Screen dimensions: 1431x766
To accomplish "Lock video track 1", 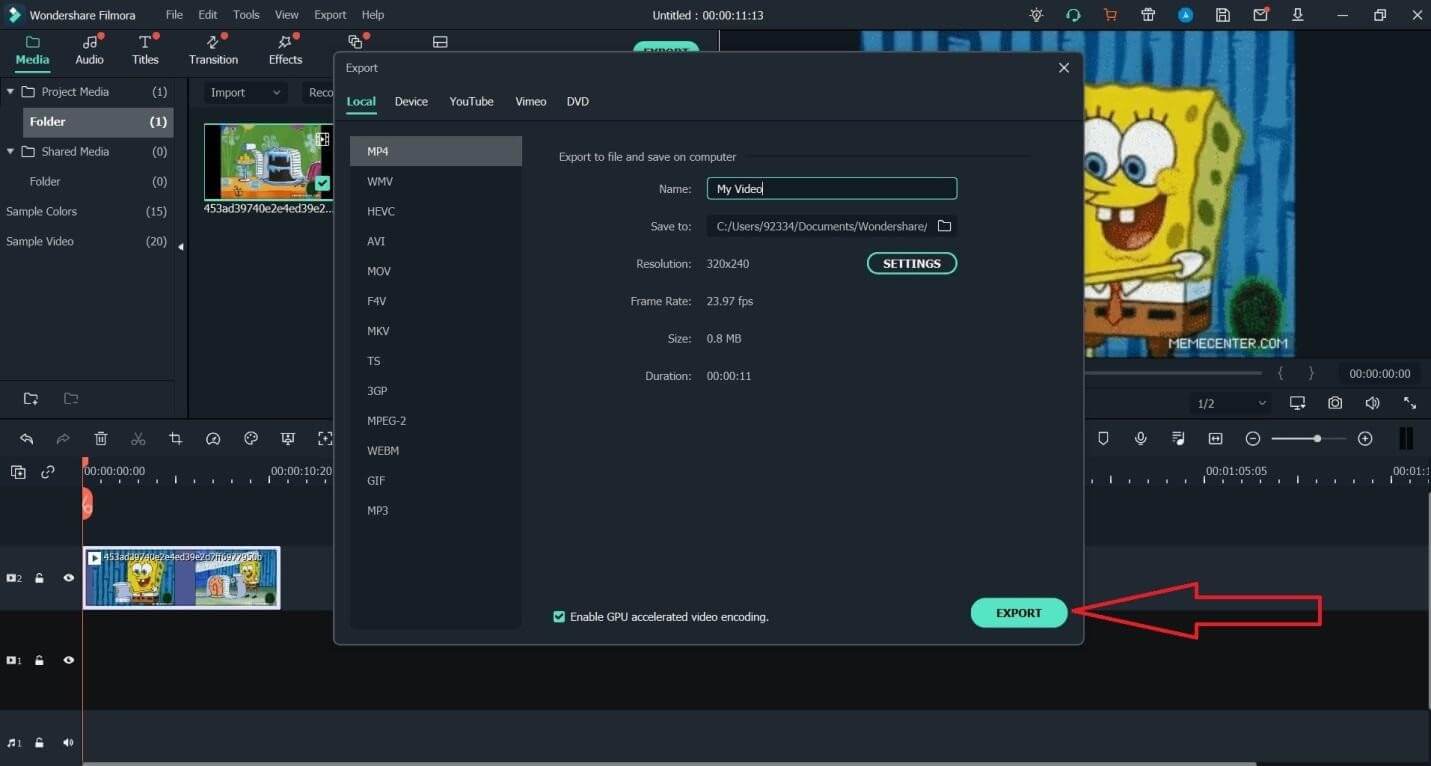I will pyautogui.click(x=40, y=661).
